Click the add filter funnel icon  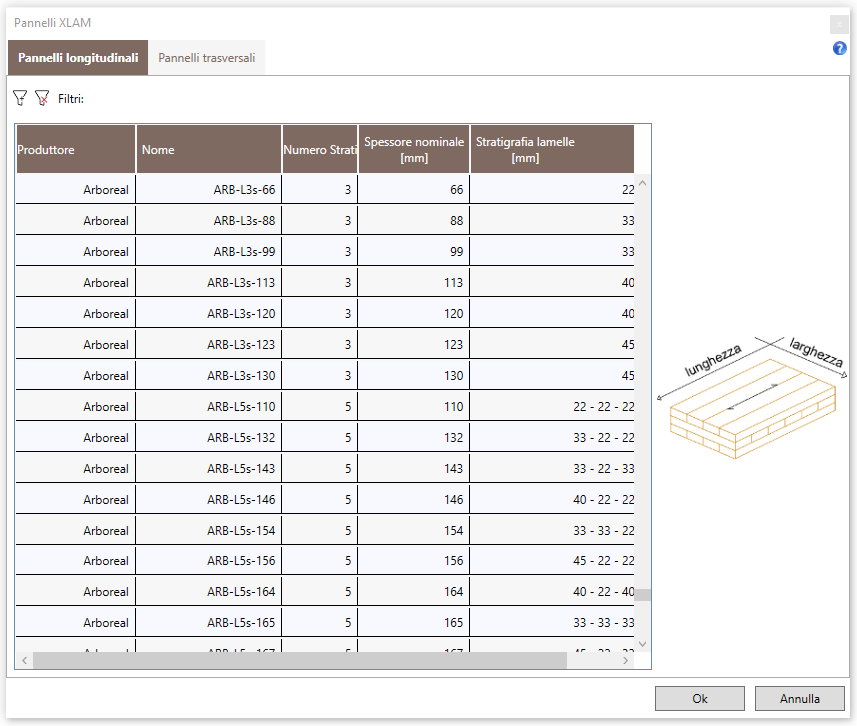tap(20, 98)
